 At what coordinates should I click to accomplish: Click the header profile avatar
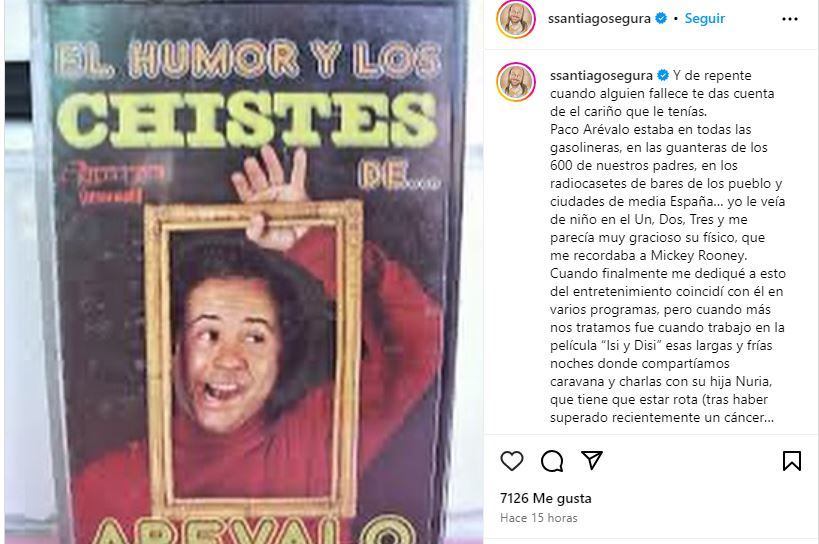(x=516, y=19)
